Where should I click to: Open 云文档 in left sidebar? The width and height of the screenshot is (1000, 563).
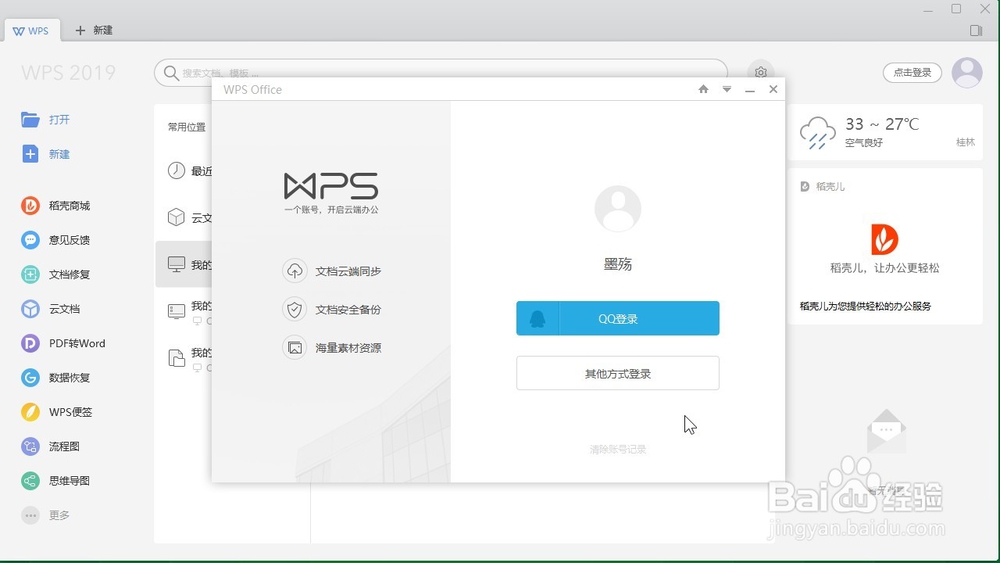pyautogui.click(x=50, y=309)
